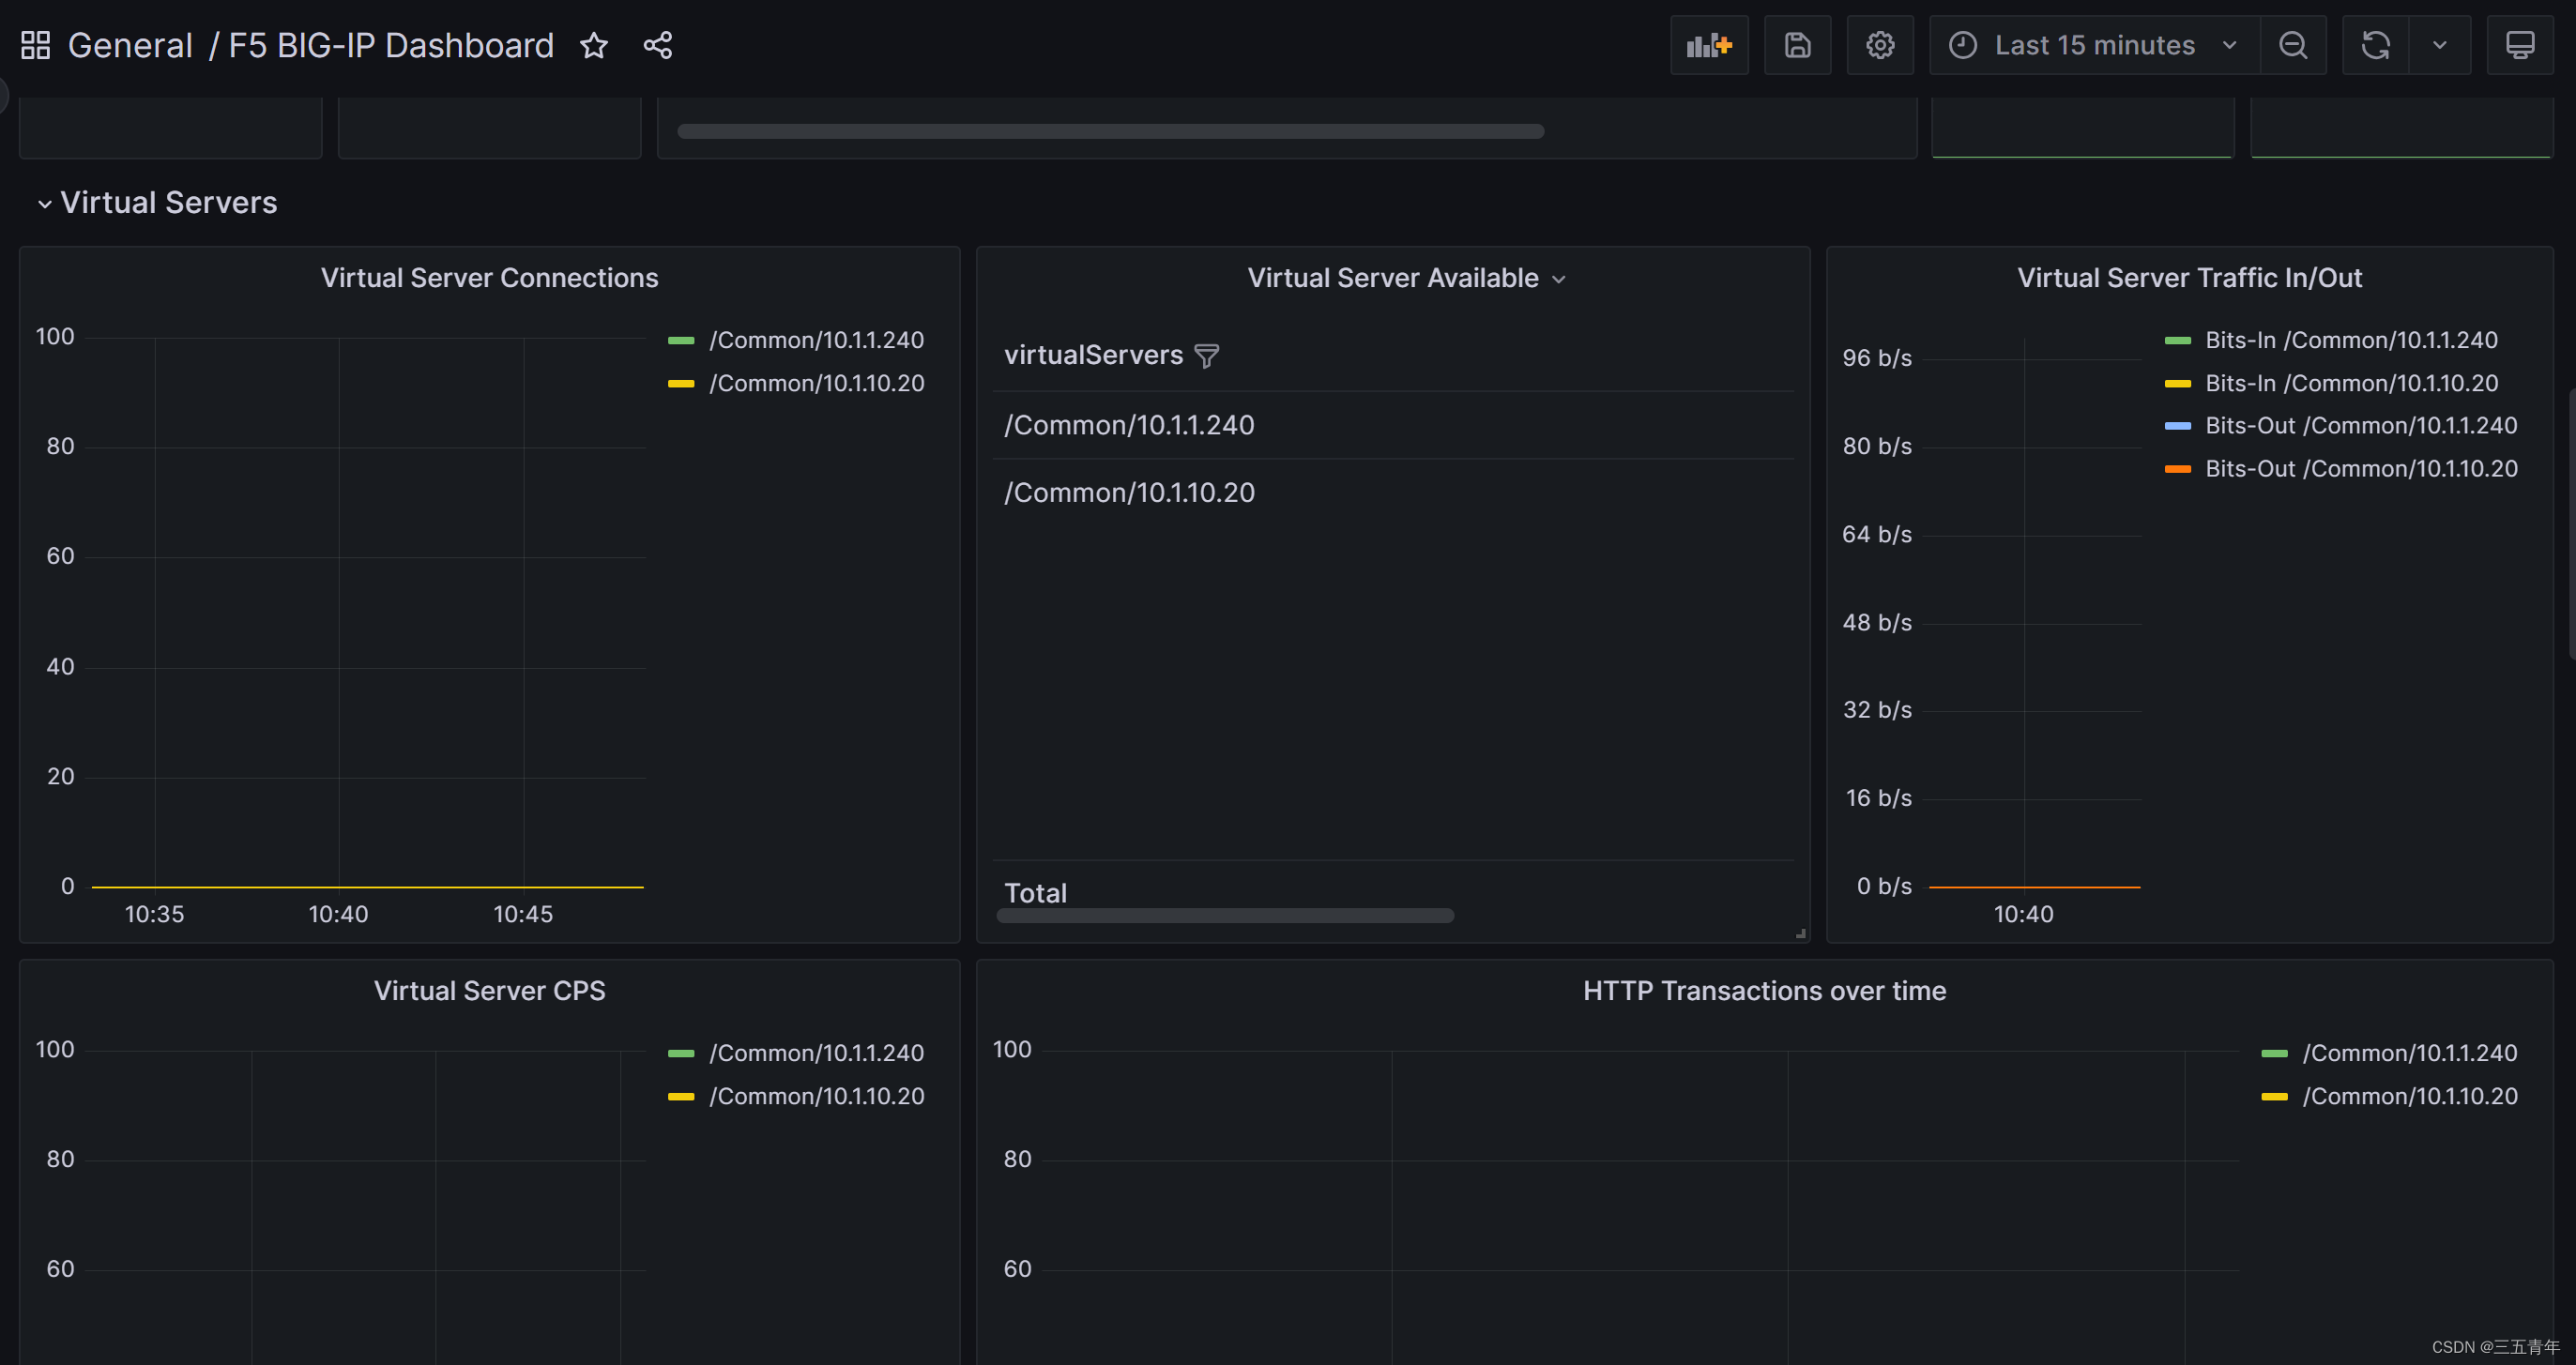Click the Total footer cell
Screen dimensions: 2576x1365
pos(1035,893)
